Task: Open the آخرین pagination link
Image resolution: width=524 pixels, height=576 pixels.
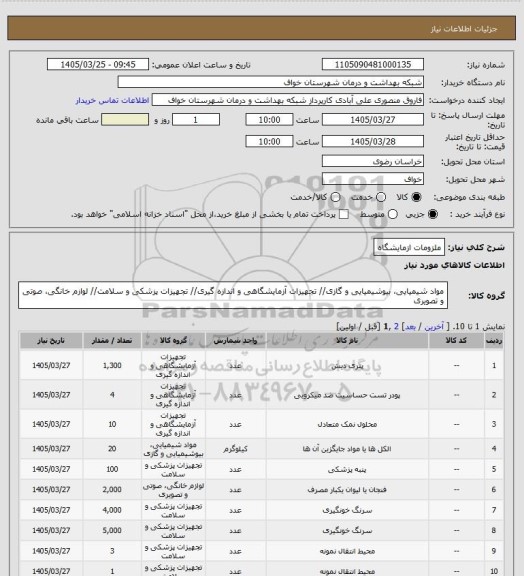Action: 434,327
